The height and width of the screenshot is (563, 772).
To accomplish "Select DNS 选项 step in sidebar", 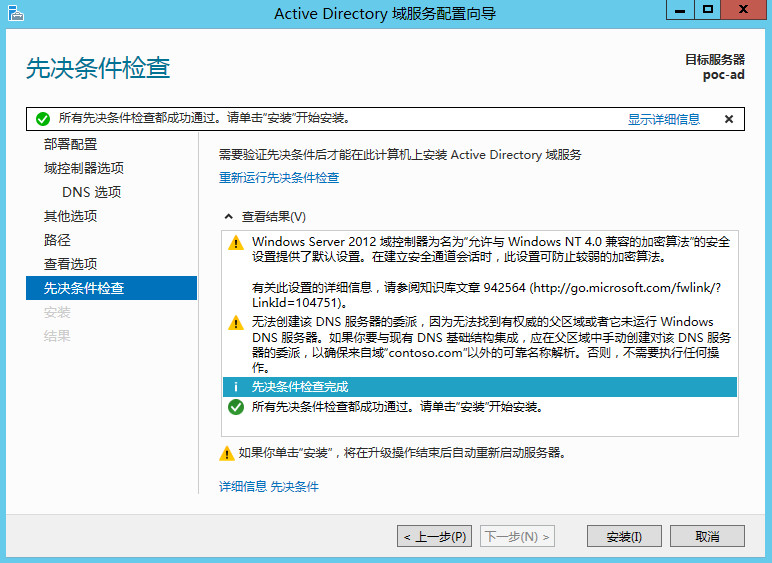I will click(92, 192).
